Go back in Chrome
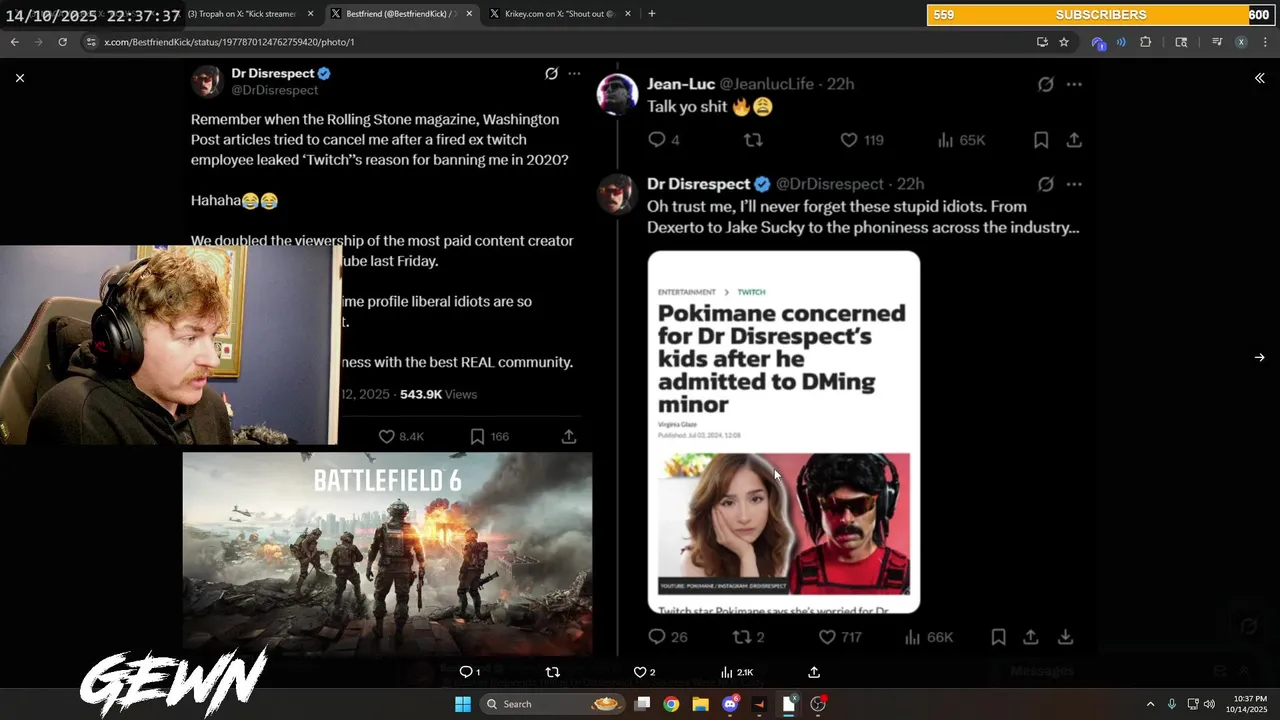 pos(14,42)
